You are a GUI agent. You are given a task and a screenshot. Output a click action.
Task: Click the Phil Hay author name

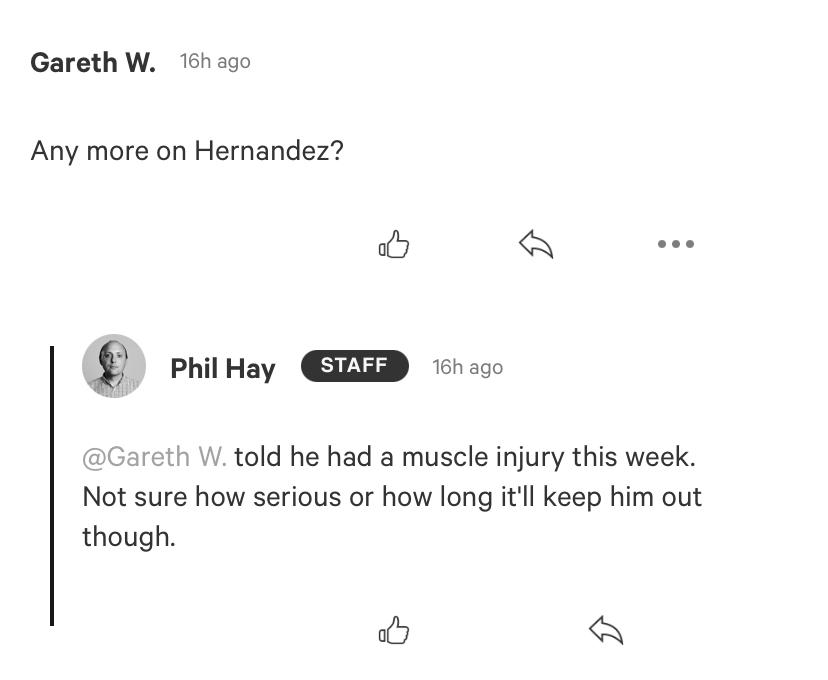click(x=223, y=369)
